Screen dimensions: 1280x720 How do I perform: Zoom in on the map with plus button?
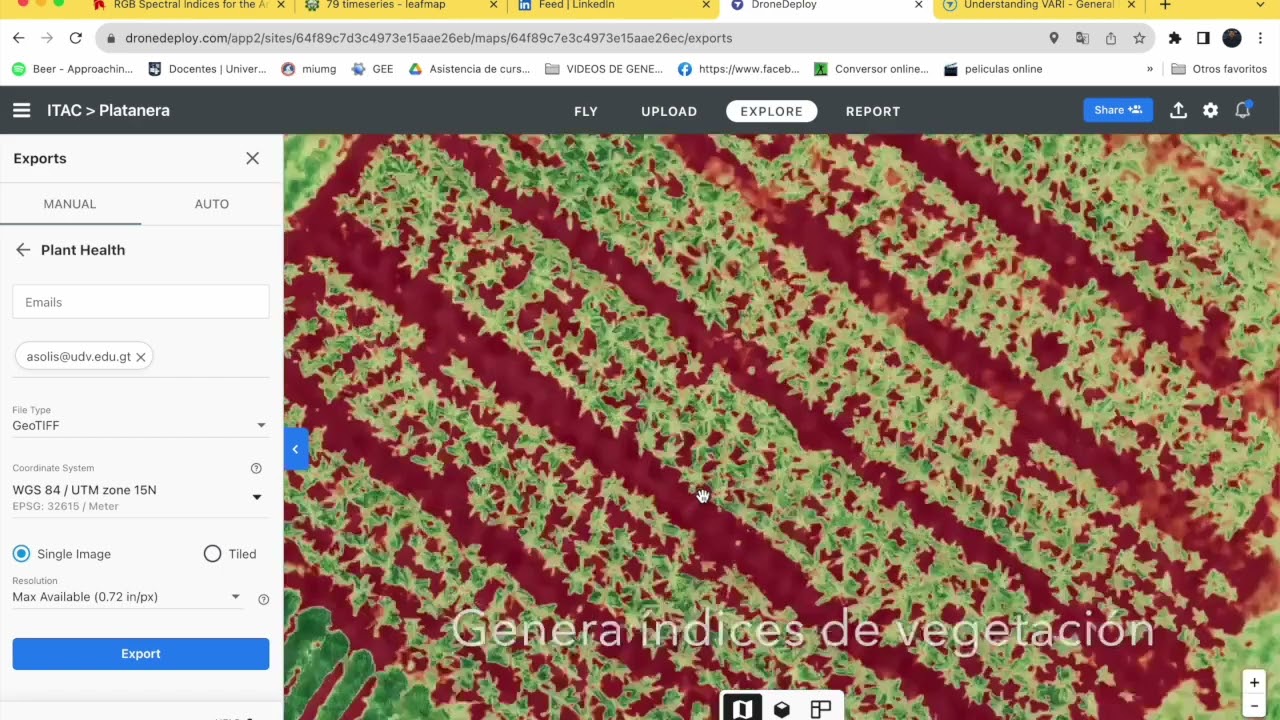tap(1254, 683)
